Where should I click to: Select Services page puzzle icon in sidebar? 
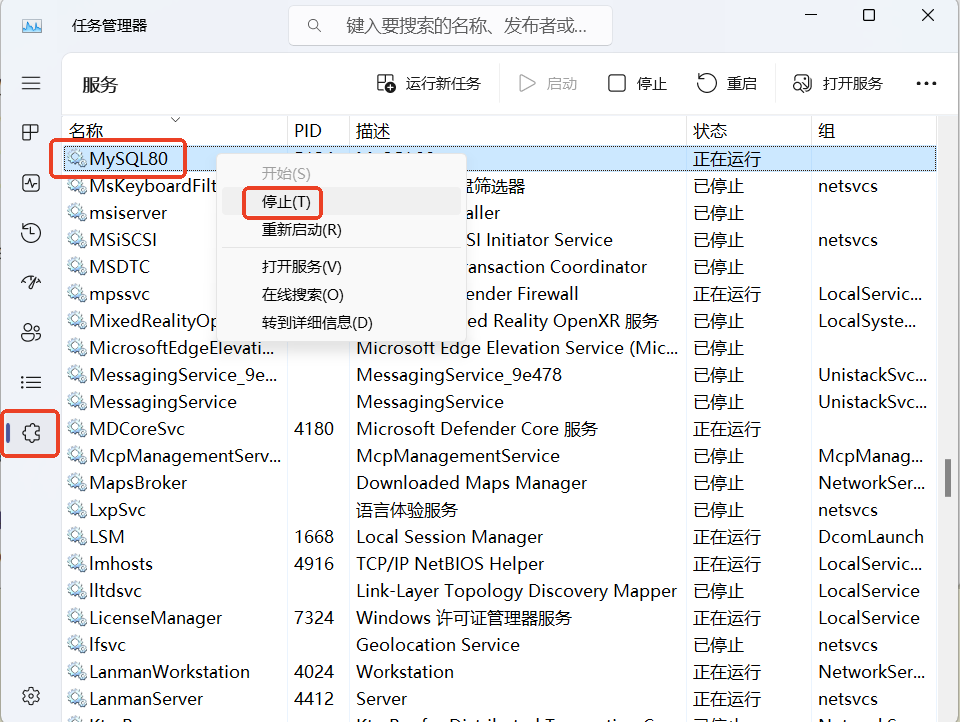coord(31,433)
